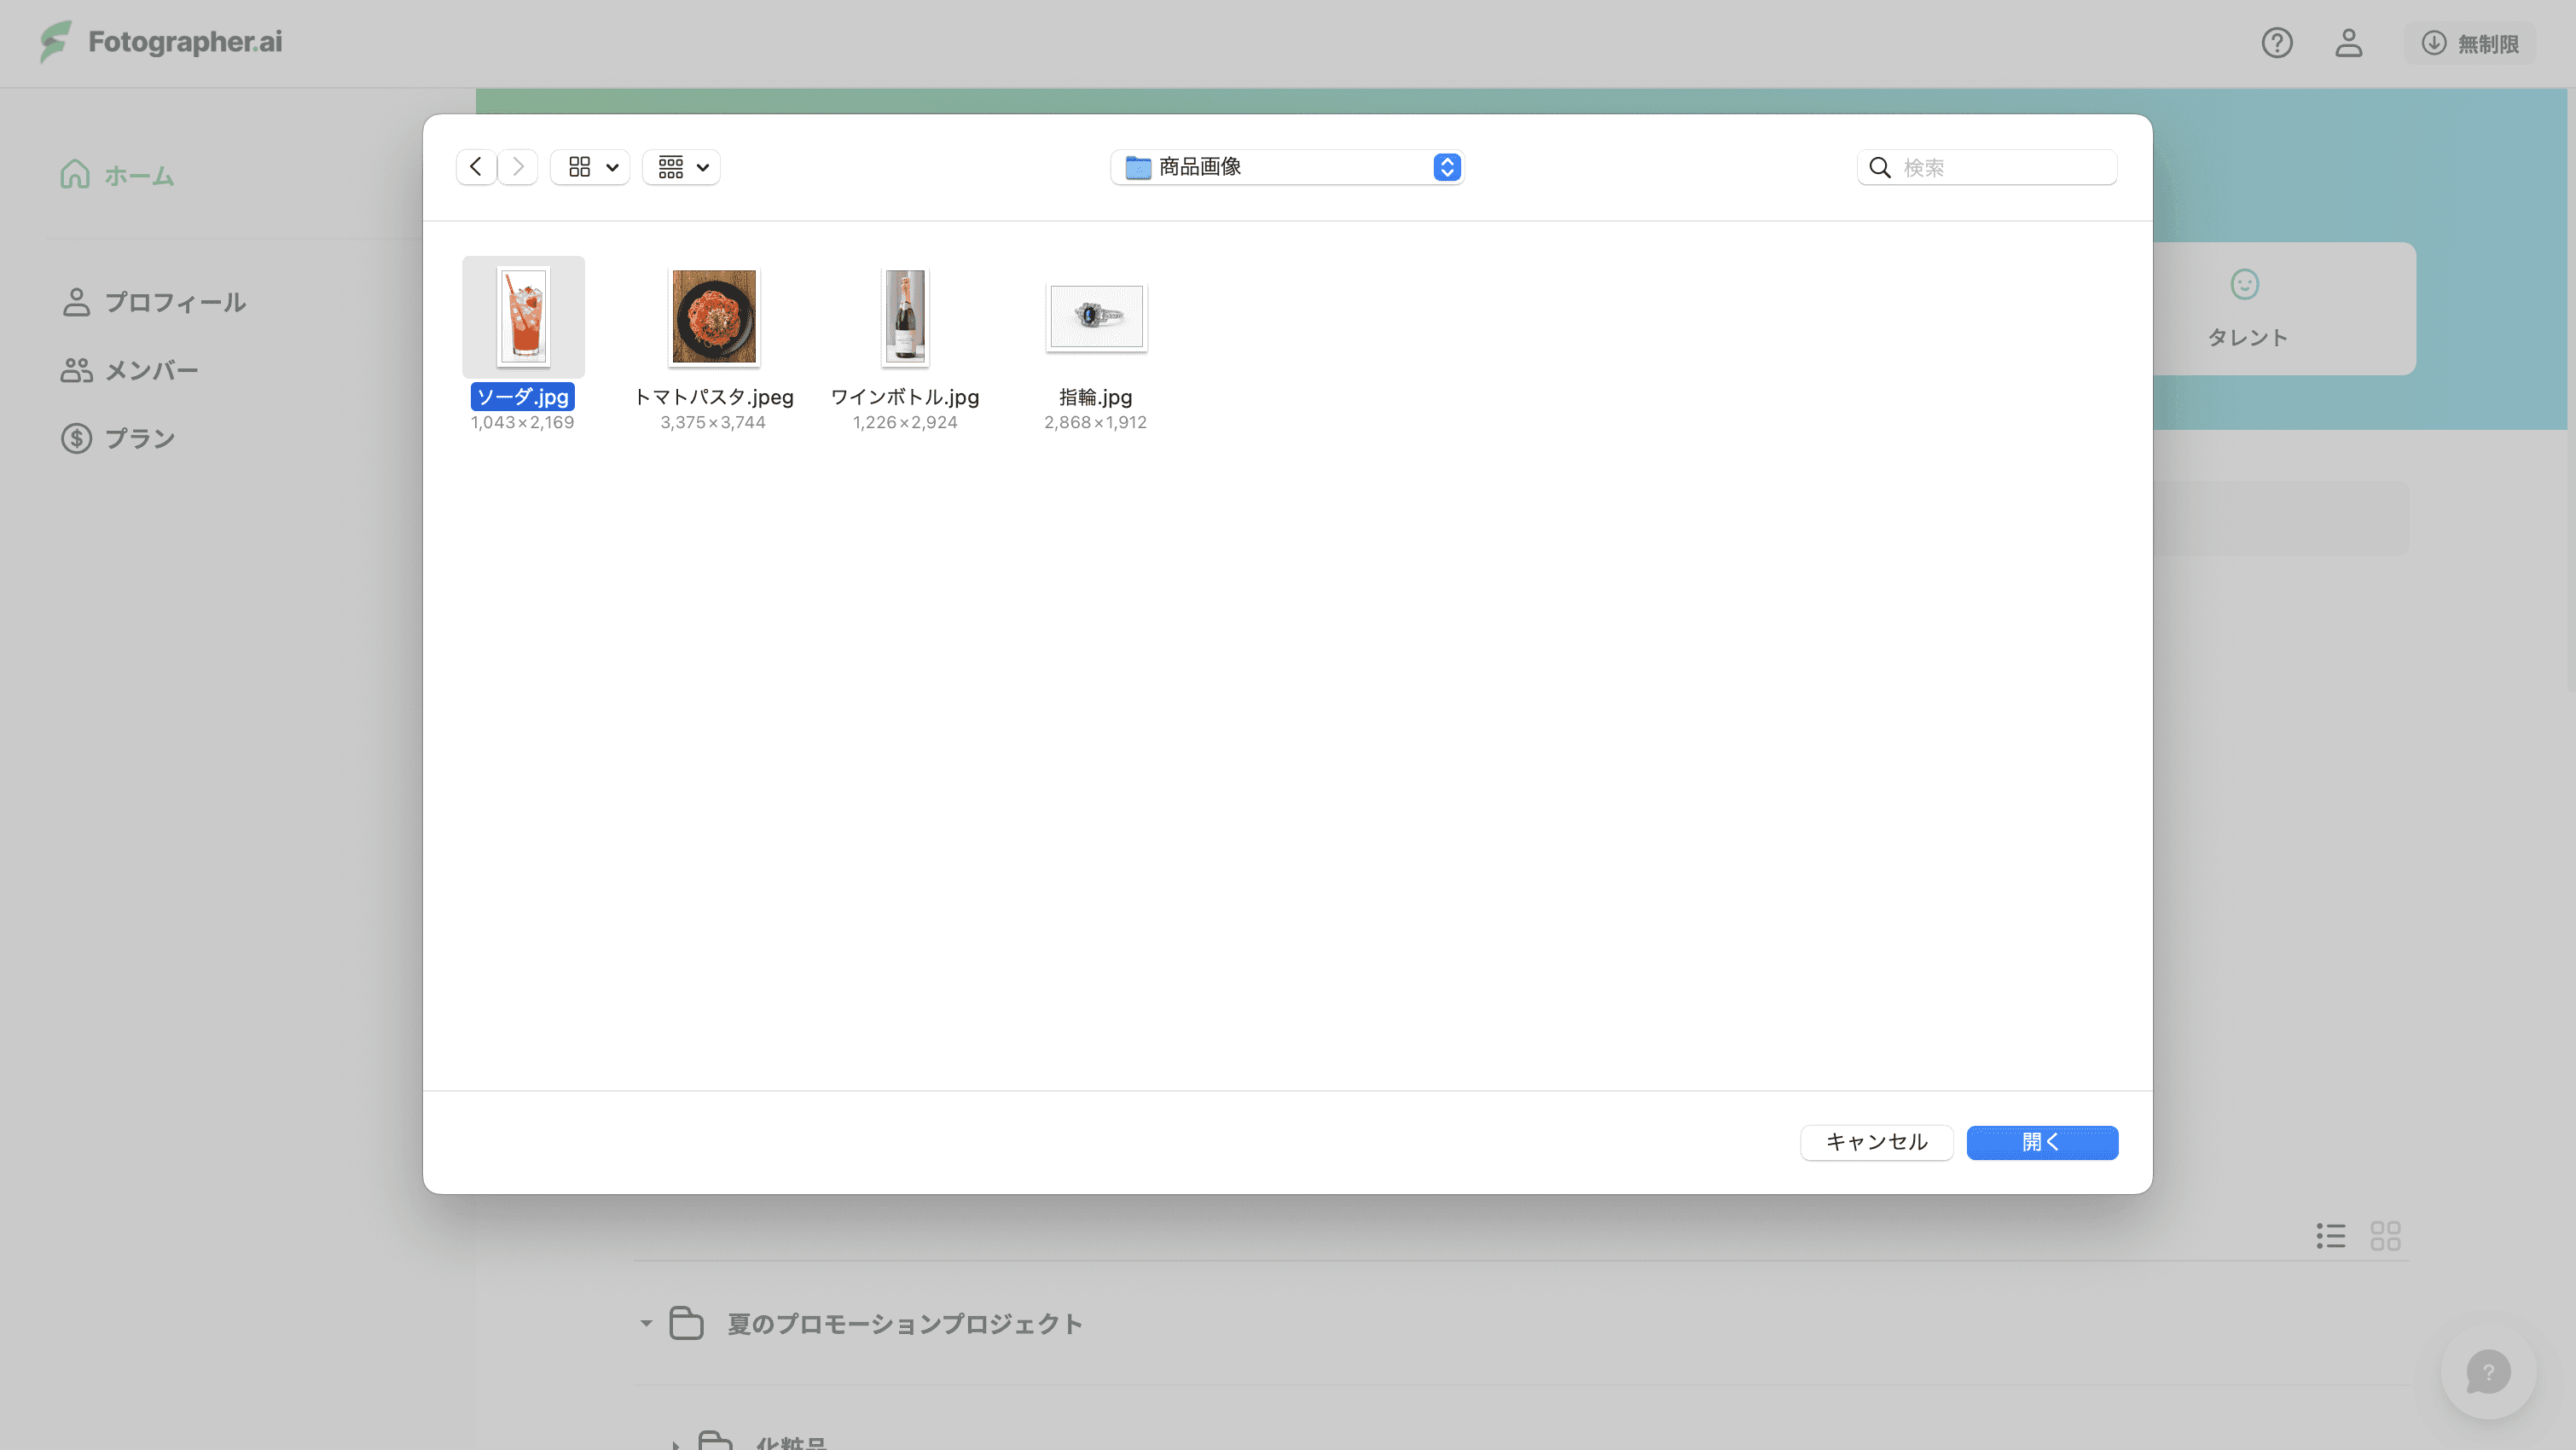
Task: Click the プラン dollar icon
Action: (x=76, y=438)
